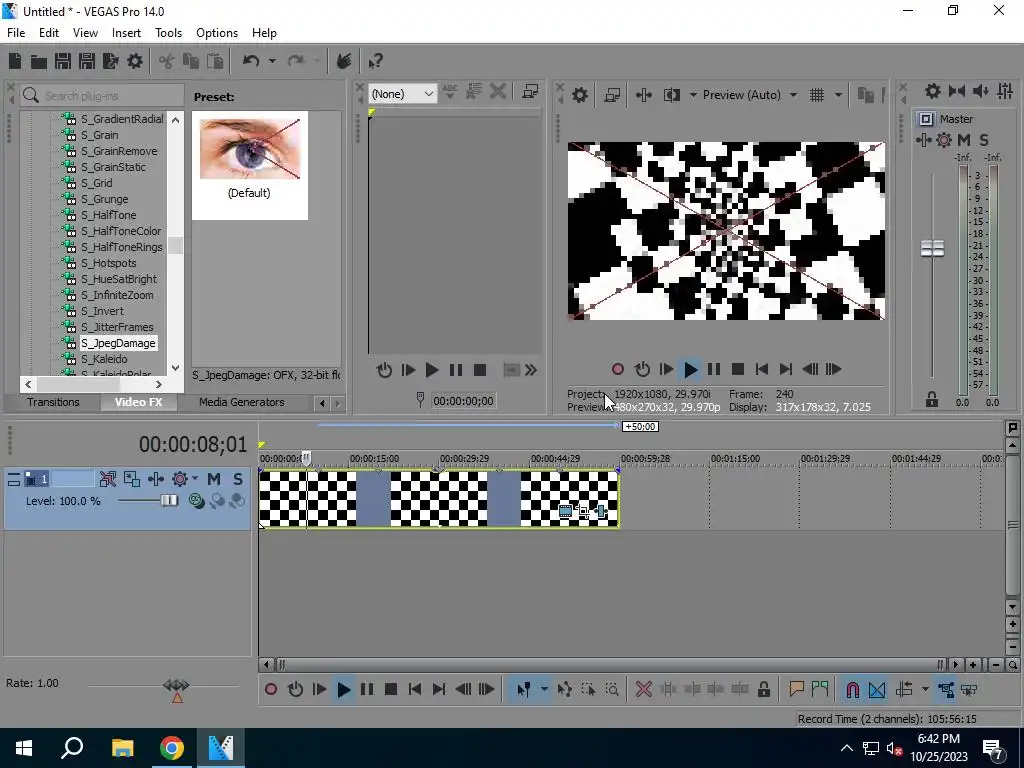Select the Zoom Edit Tool magnifier

coord(612,690)
